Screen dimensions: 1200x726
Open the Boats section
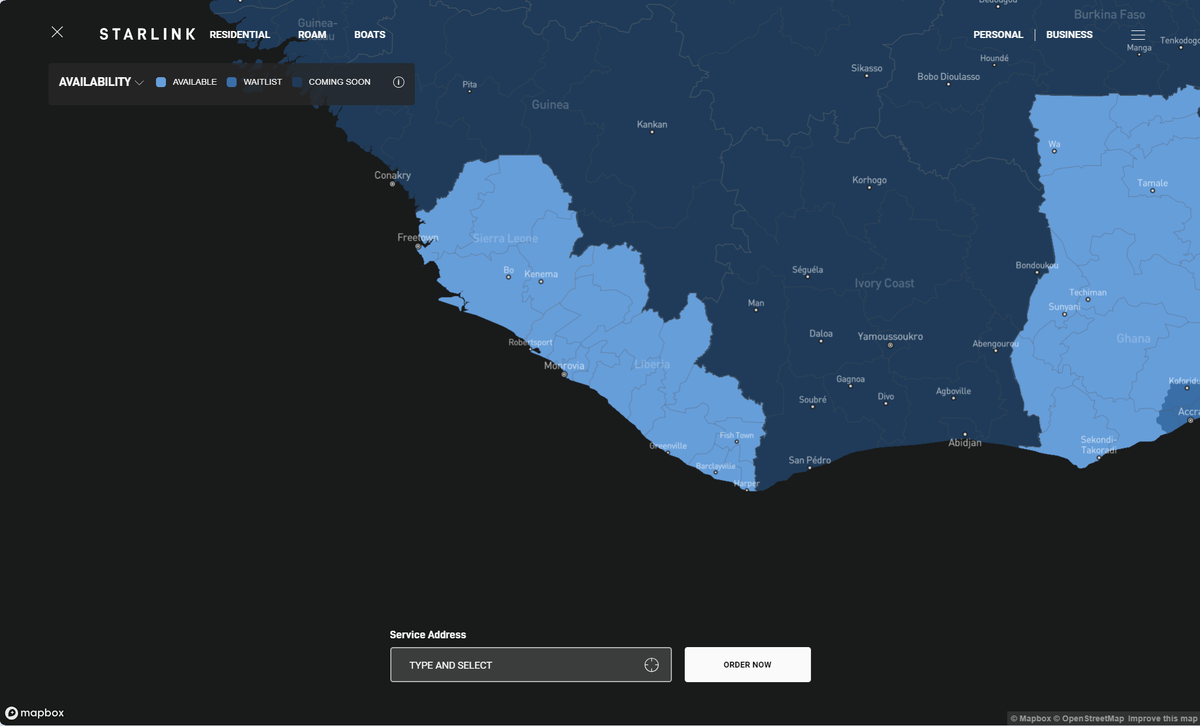click(x=370, y=35)
